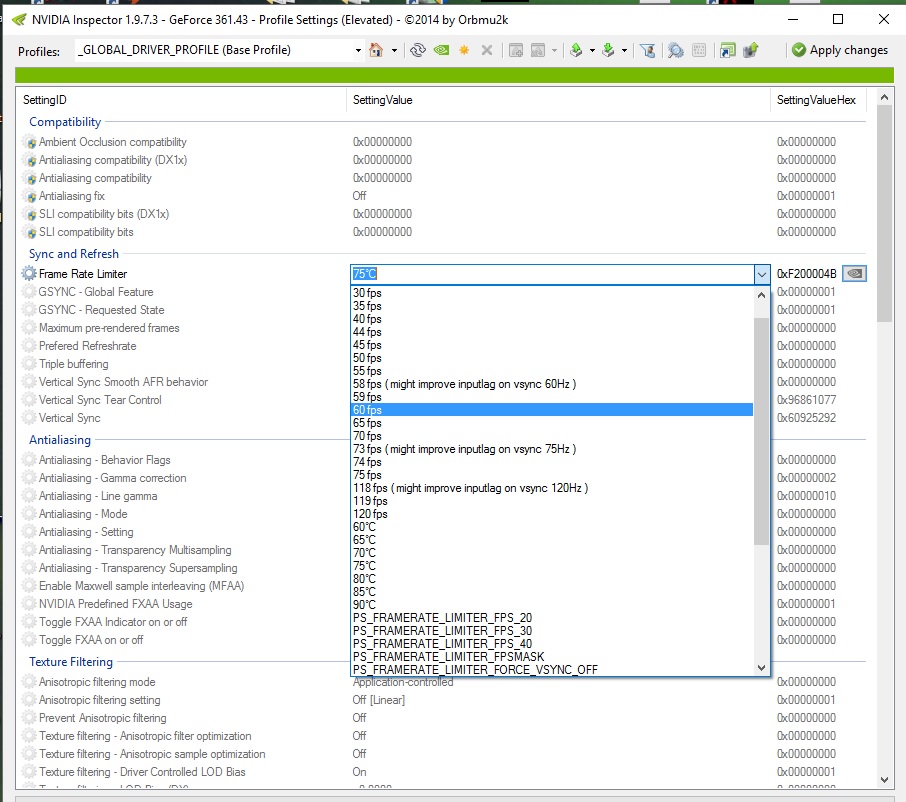This screenshot has width=906, height=802.
Task: Click the green NVIDIA restore defaults icon
Action: tap(441, 50)
